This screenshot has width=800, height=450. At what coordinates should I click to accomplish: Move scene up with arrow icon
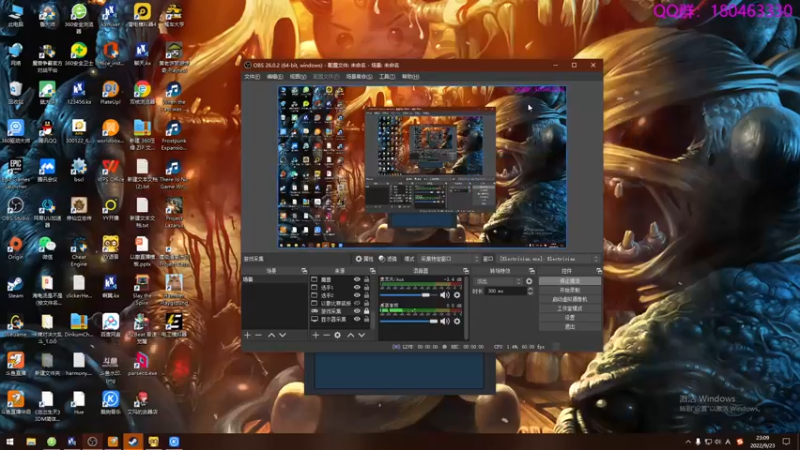271,335
